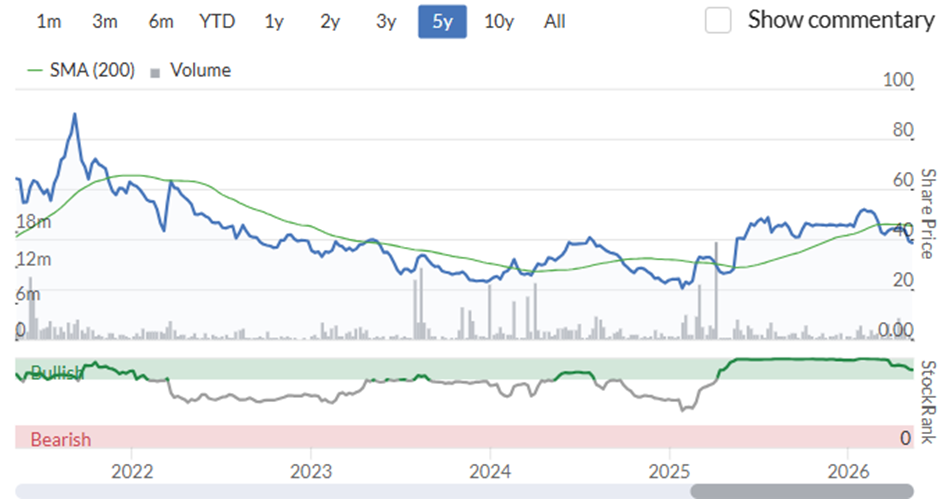940x499 pixels.
Task: Select the 3m time range
Action: click(x=105, y=22)
